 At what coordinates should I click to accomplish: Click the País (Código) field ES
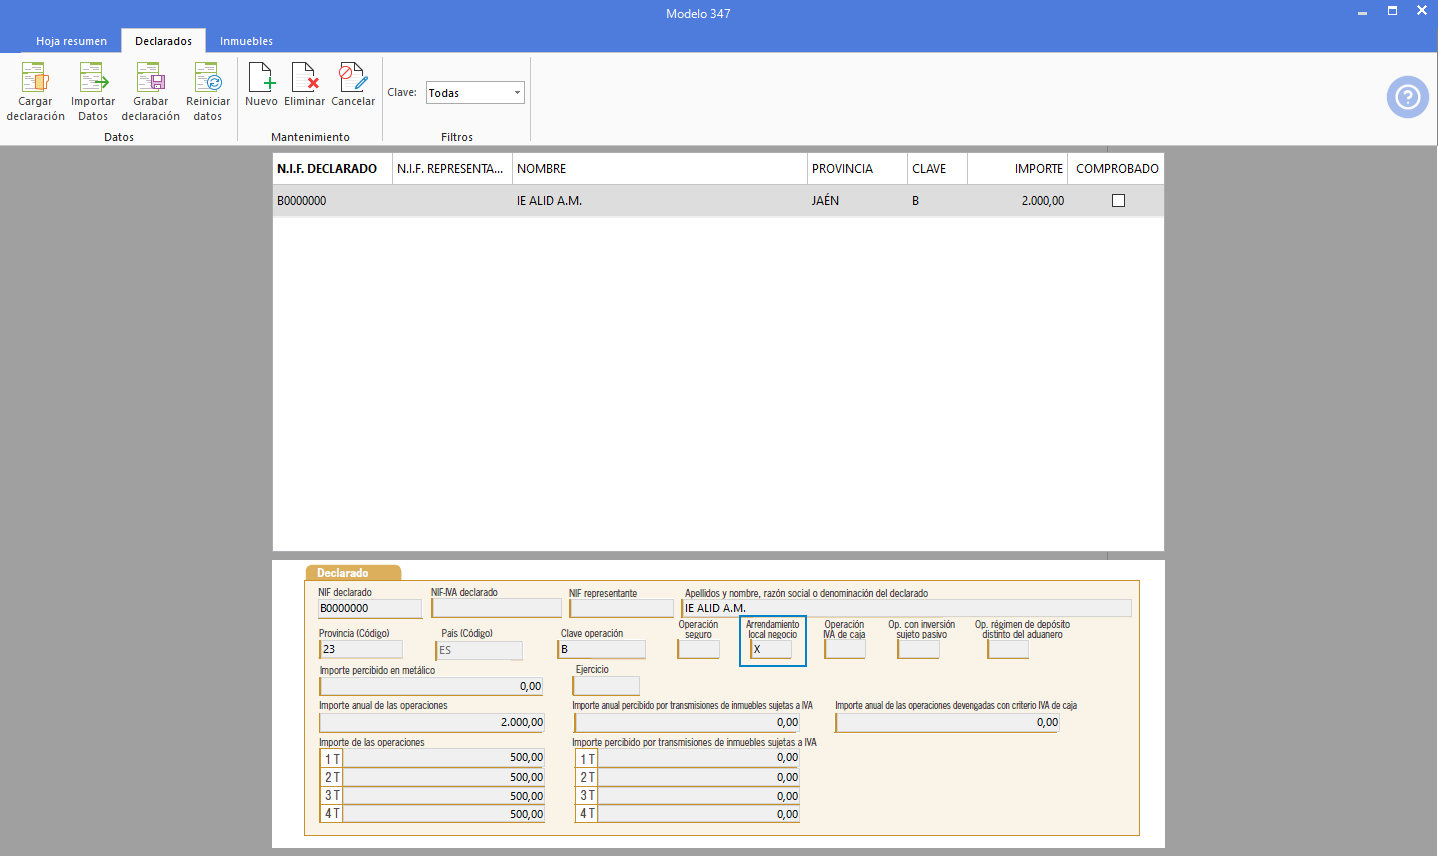coord(479,650)
